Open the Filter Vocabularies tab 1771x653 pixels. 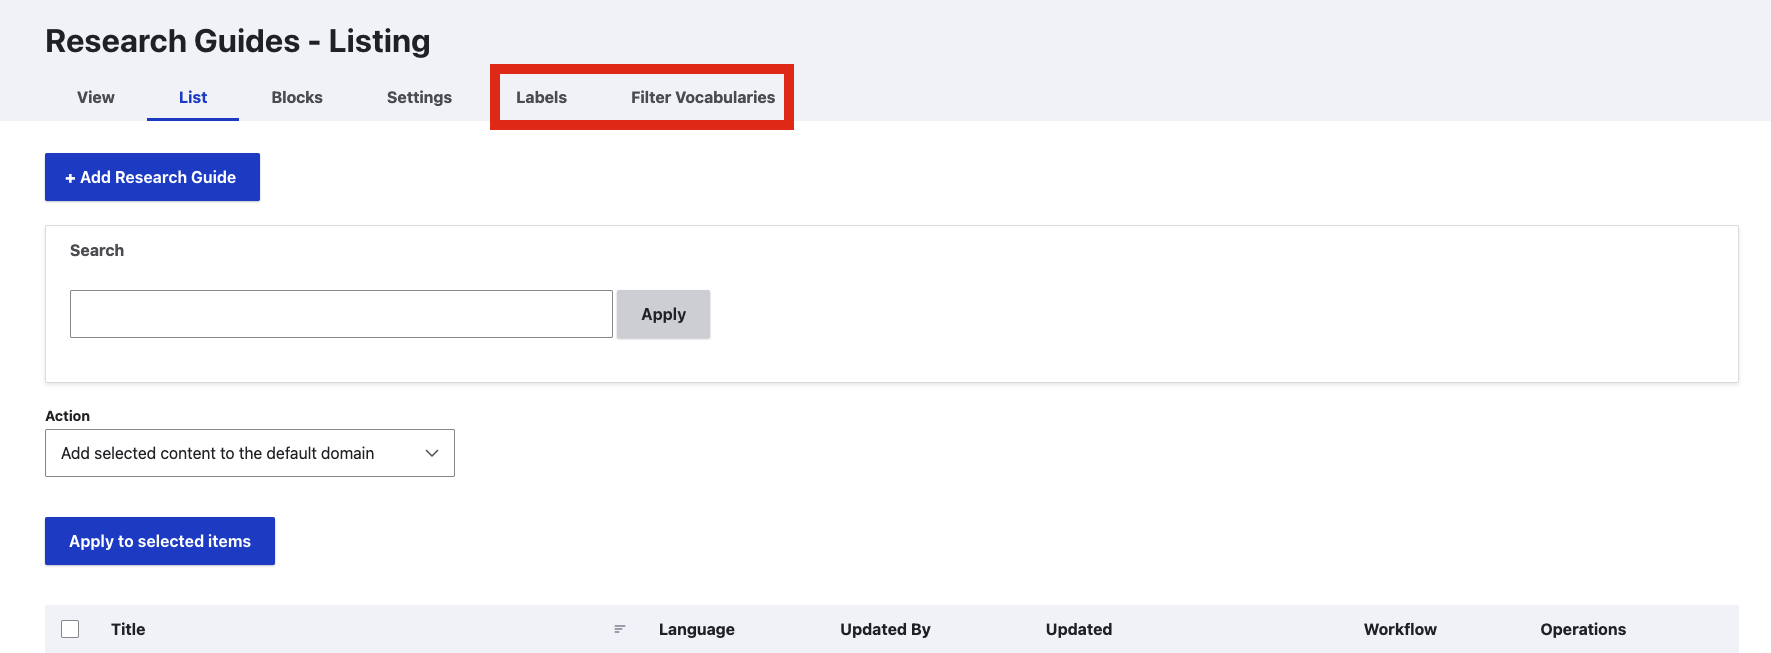[x=703, y=97]
